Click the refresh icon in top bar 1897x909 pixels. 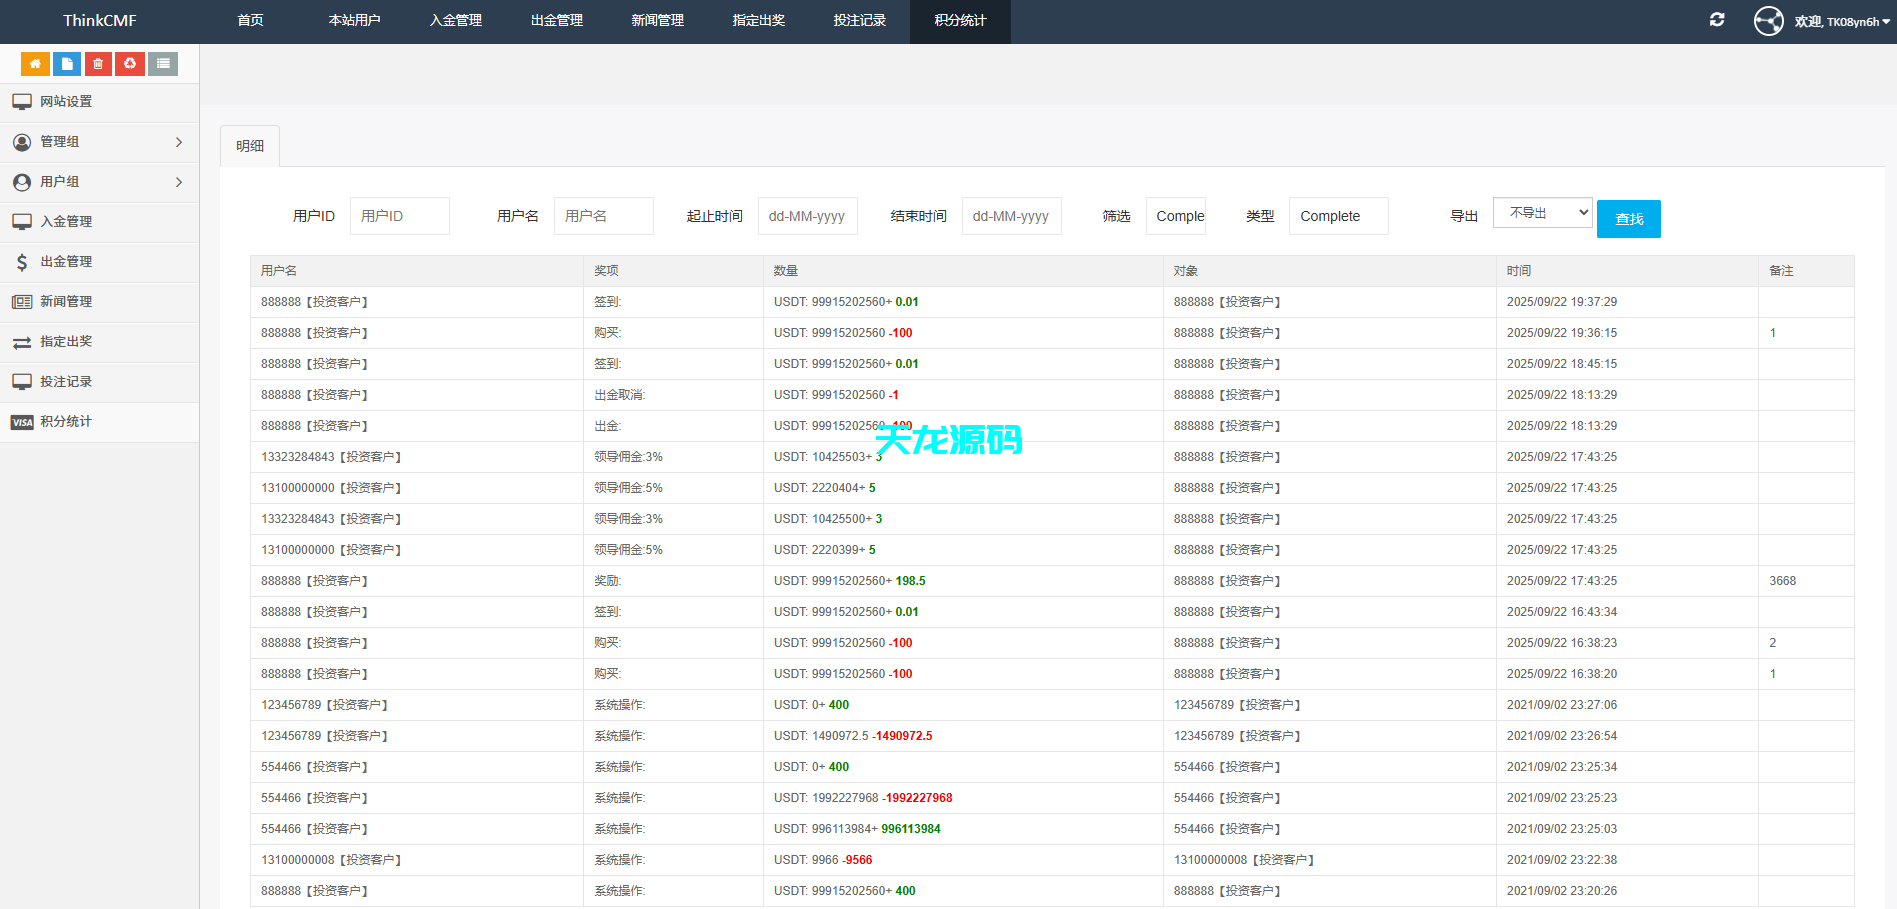1716,19
